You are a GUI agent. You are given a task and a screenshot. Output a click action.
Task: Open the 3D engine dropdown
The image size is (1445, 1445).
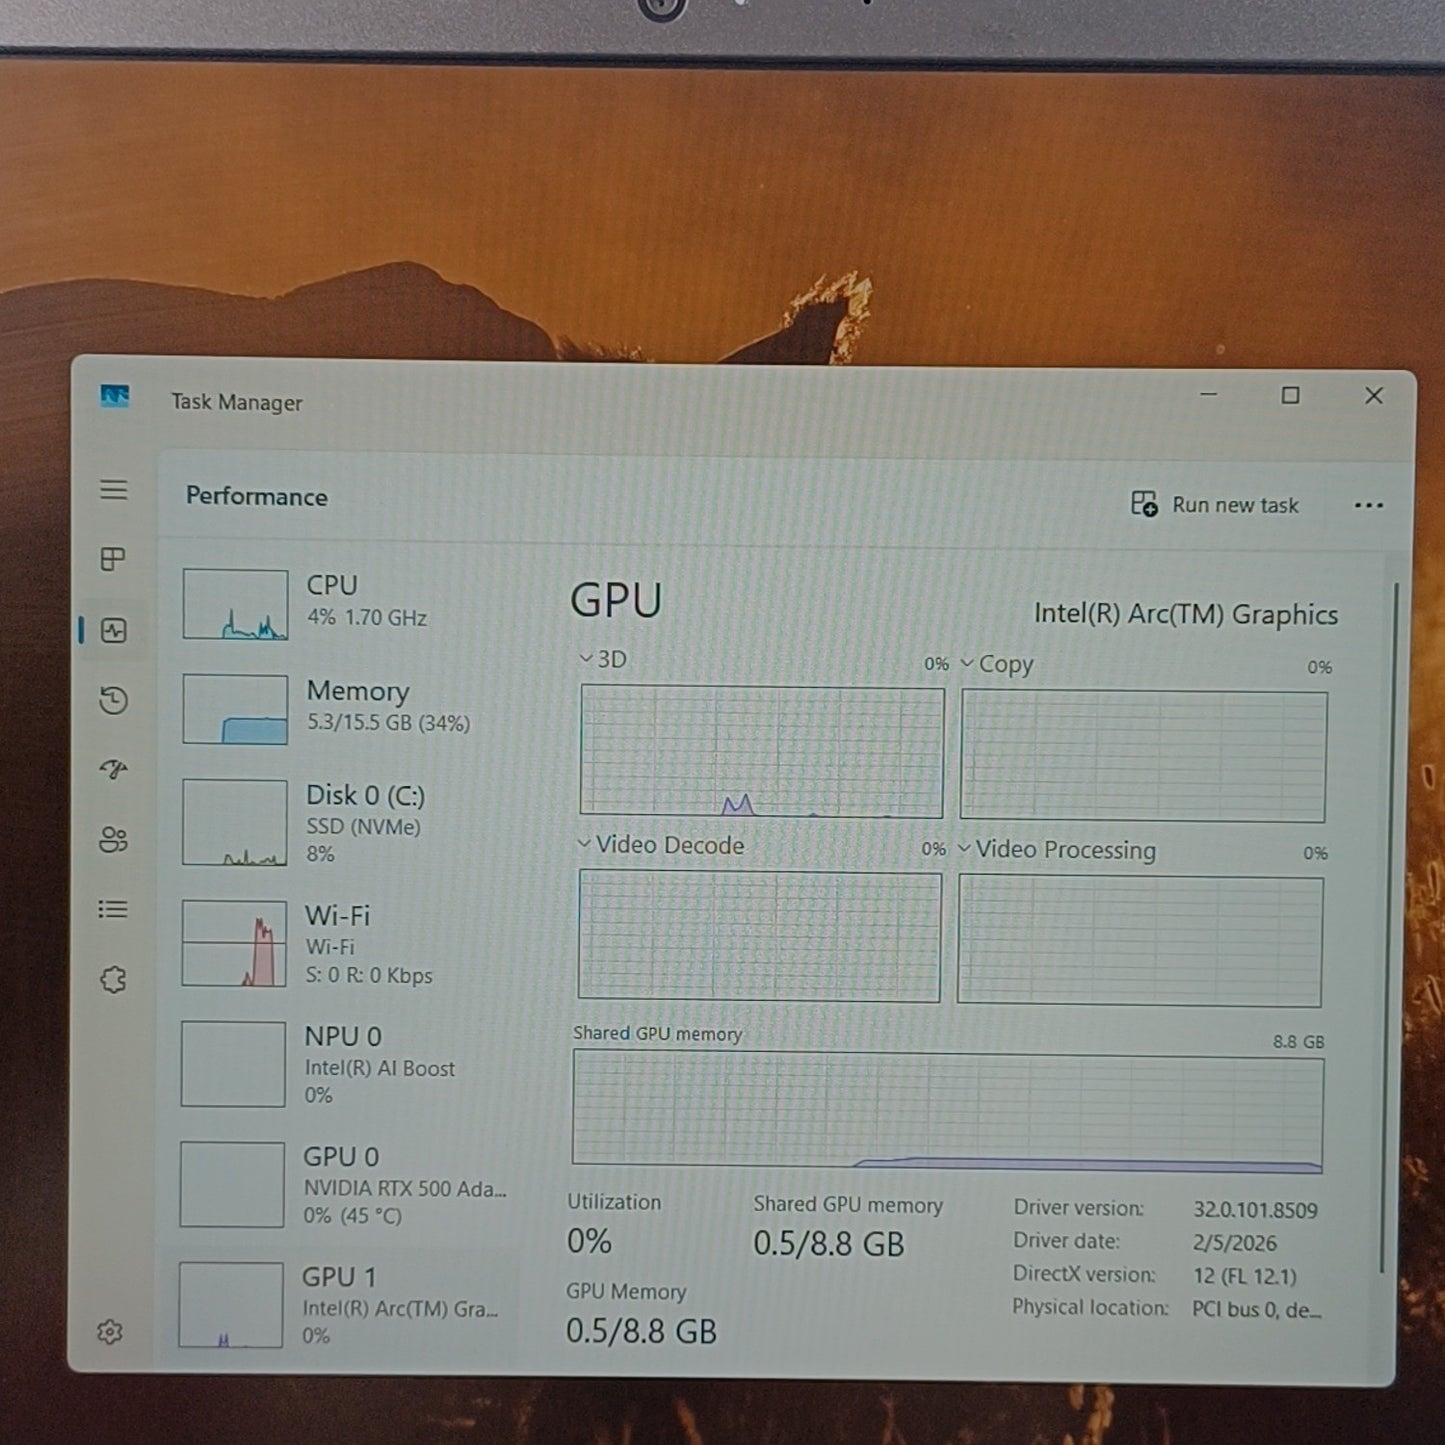click(x=603, y=659)
